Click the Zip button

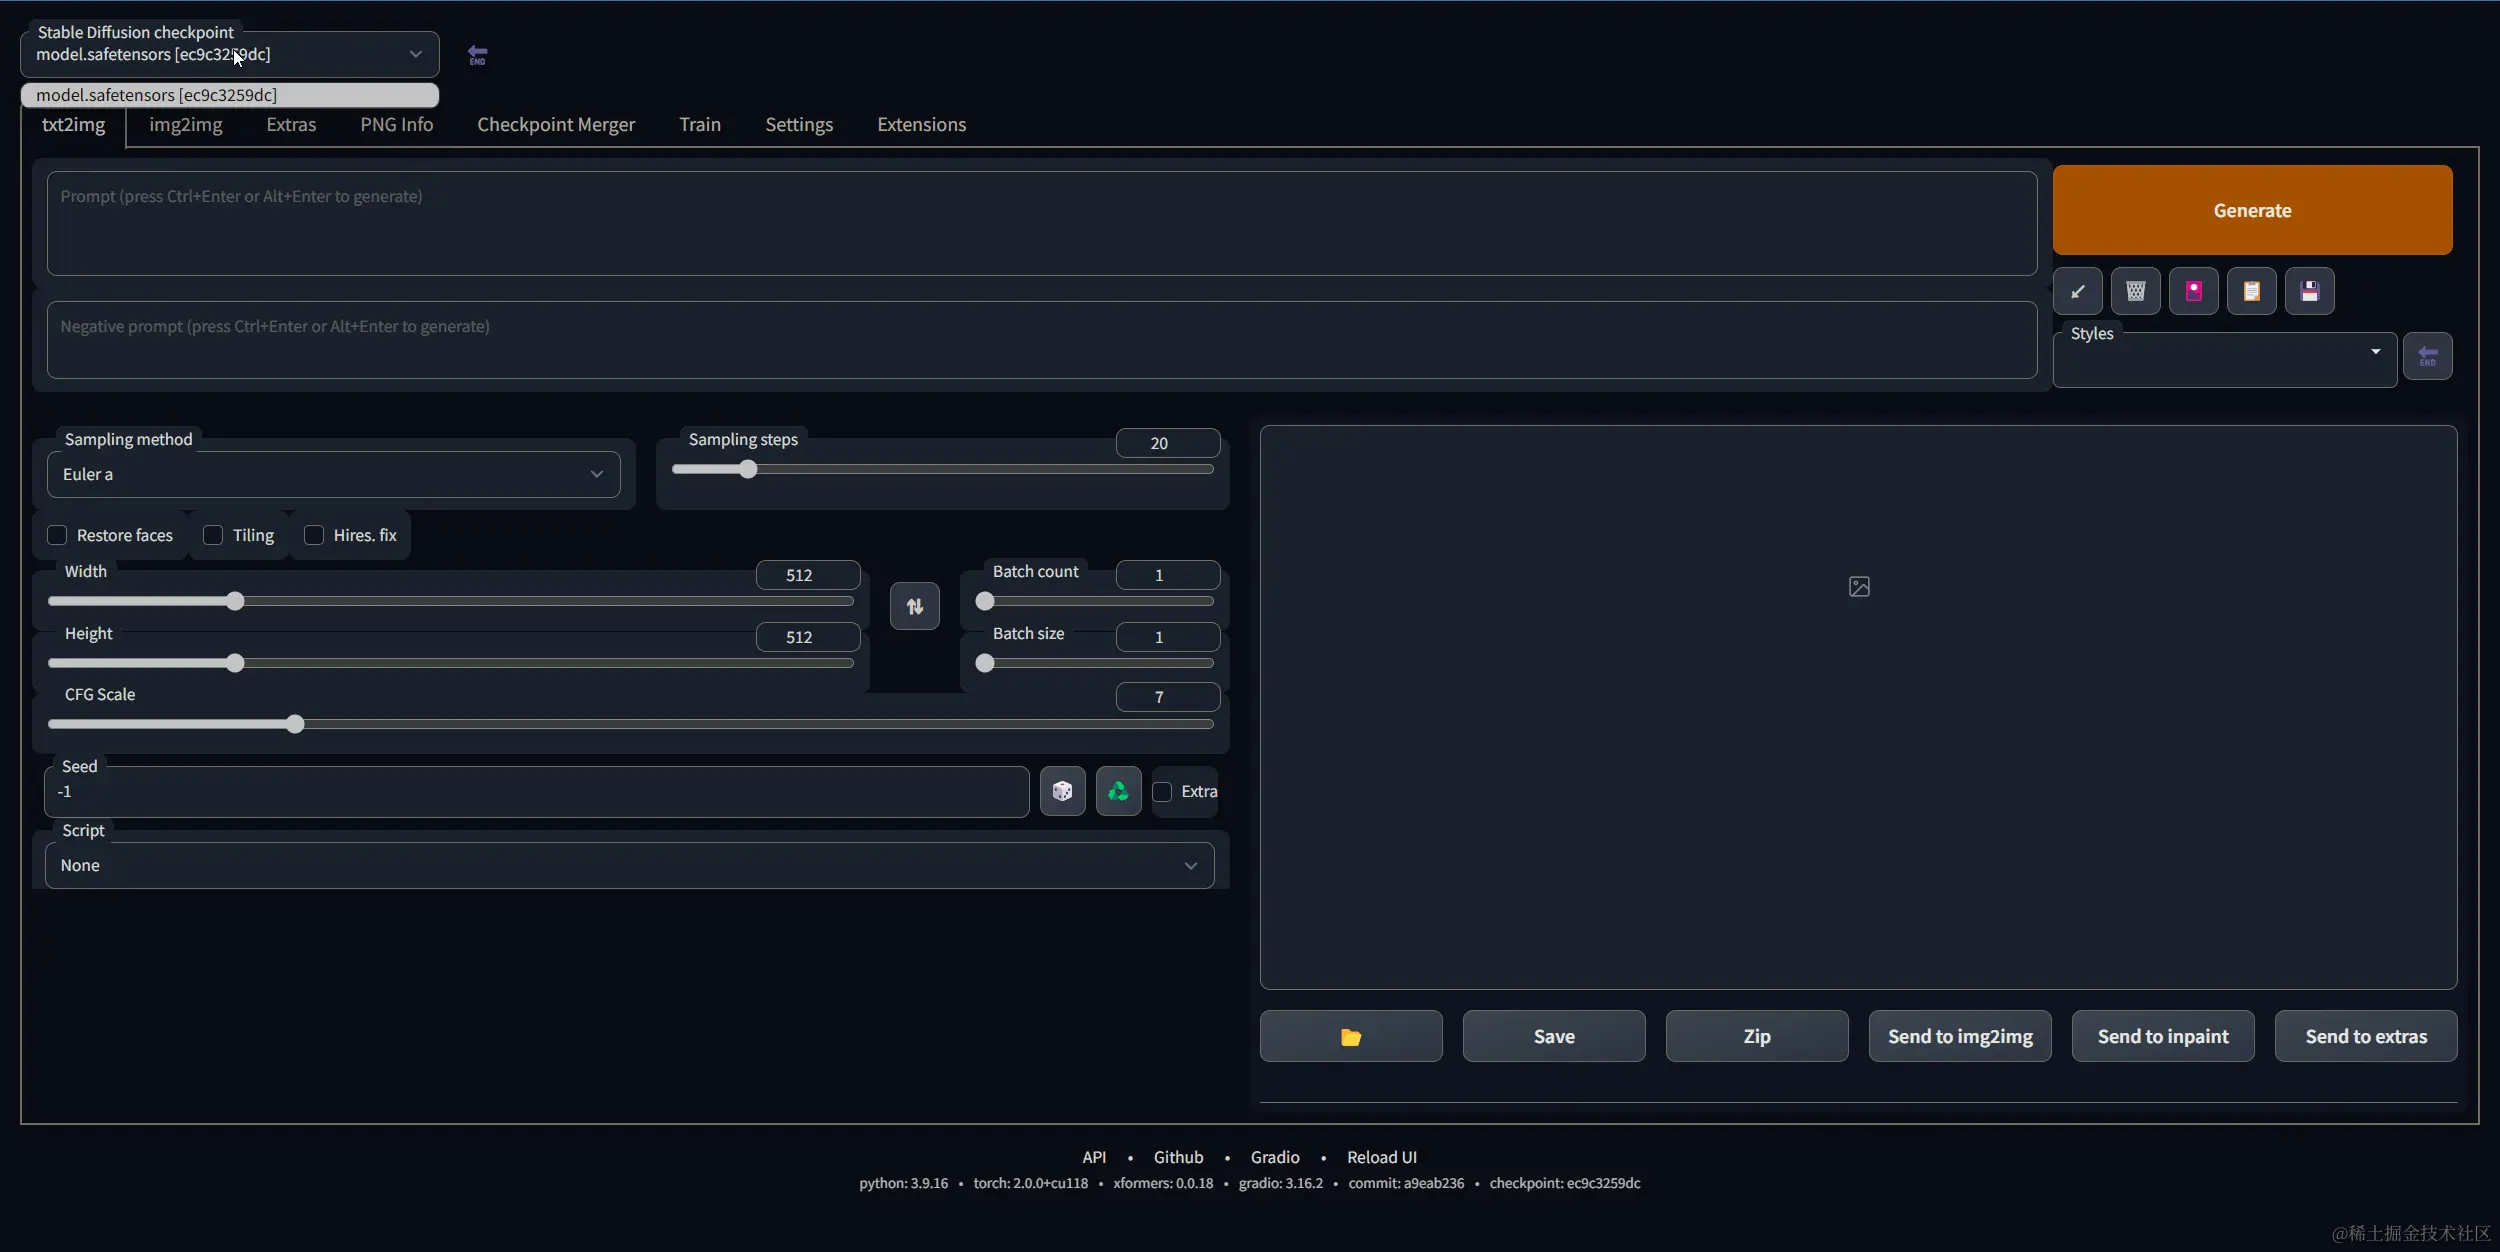click(x=1757, y=1036)
